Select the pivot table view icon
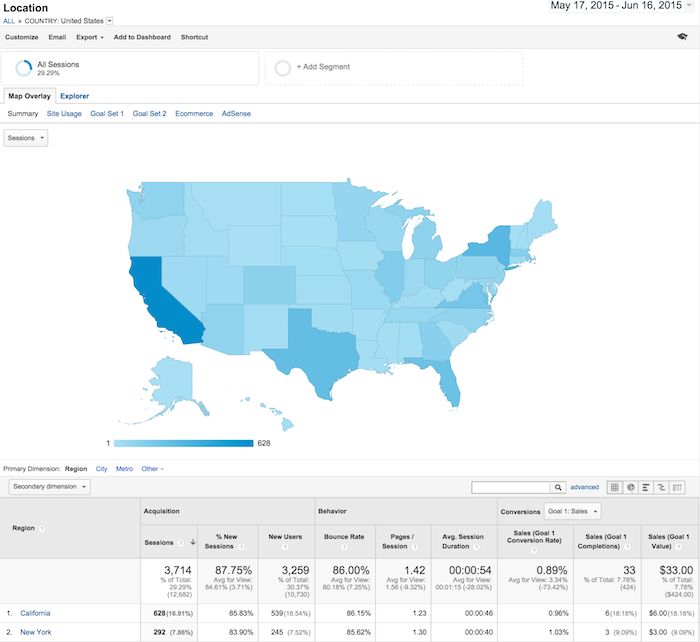 click(x=679, y=487)
